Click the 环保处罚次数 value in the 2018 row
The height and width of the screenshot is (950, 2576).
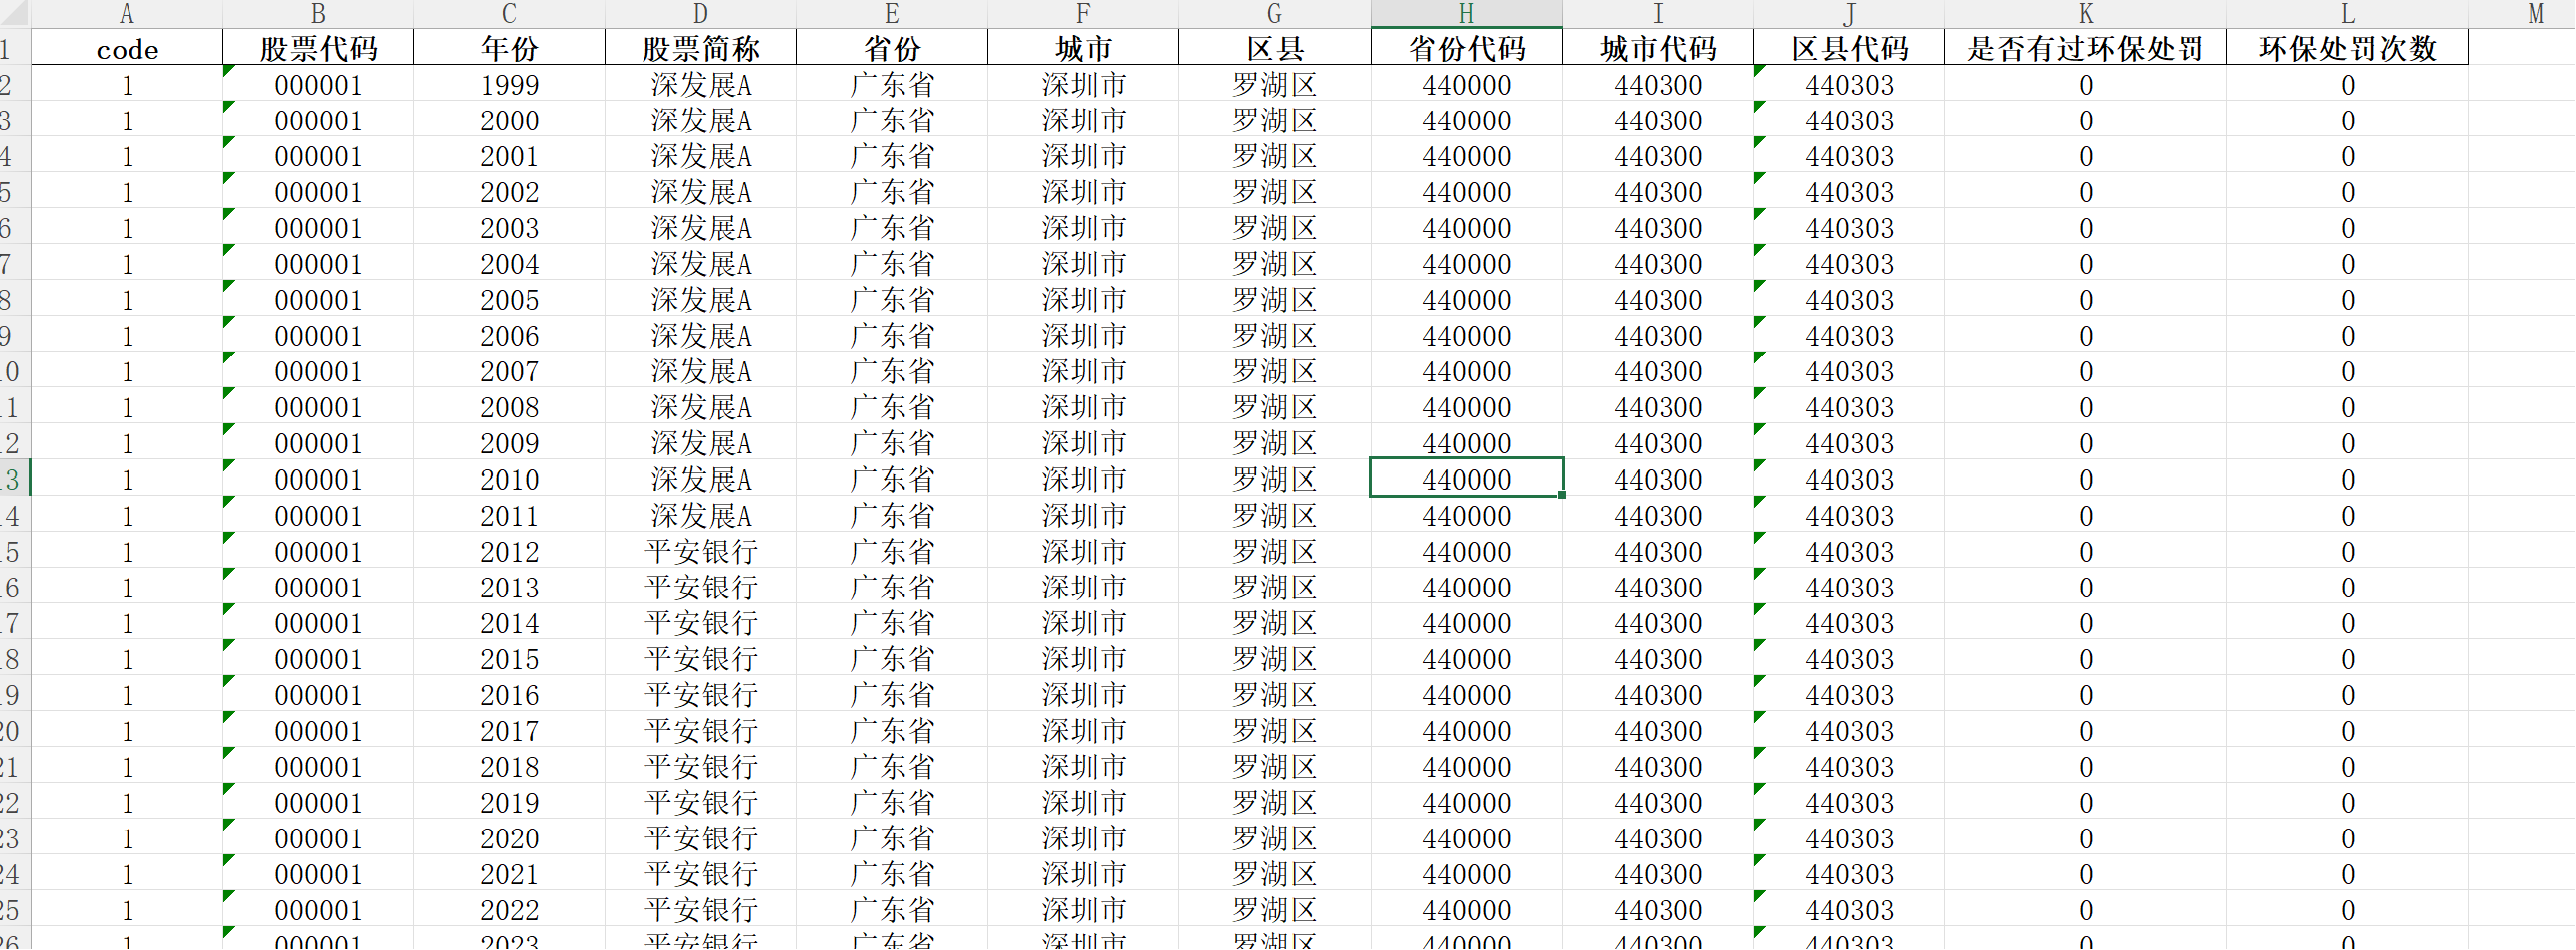click(x=2348, y=766)
